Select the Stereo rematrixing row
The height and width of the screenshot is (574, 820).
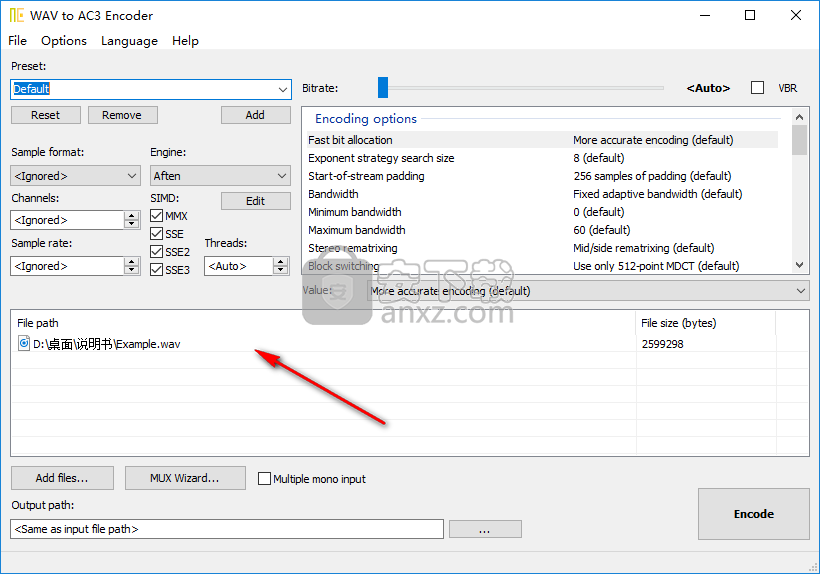coord(542,248)
